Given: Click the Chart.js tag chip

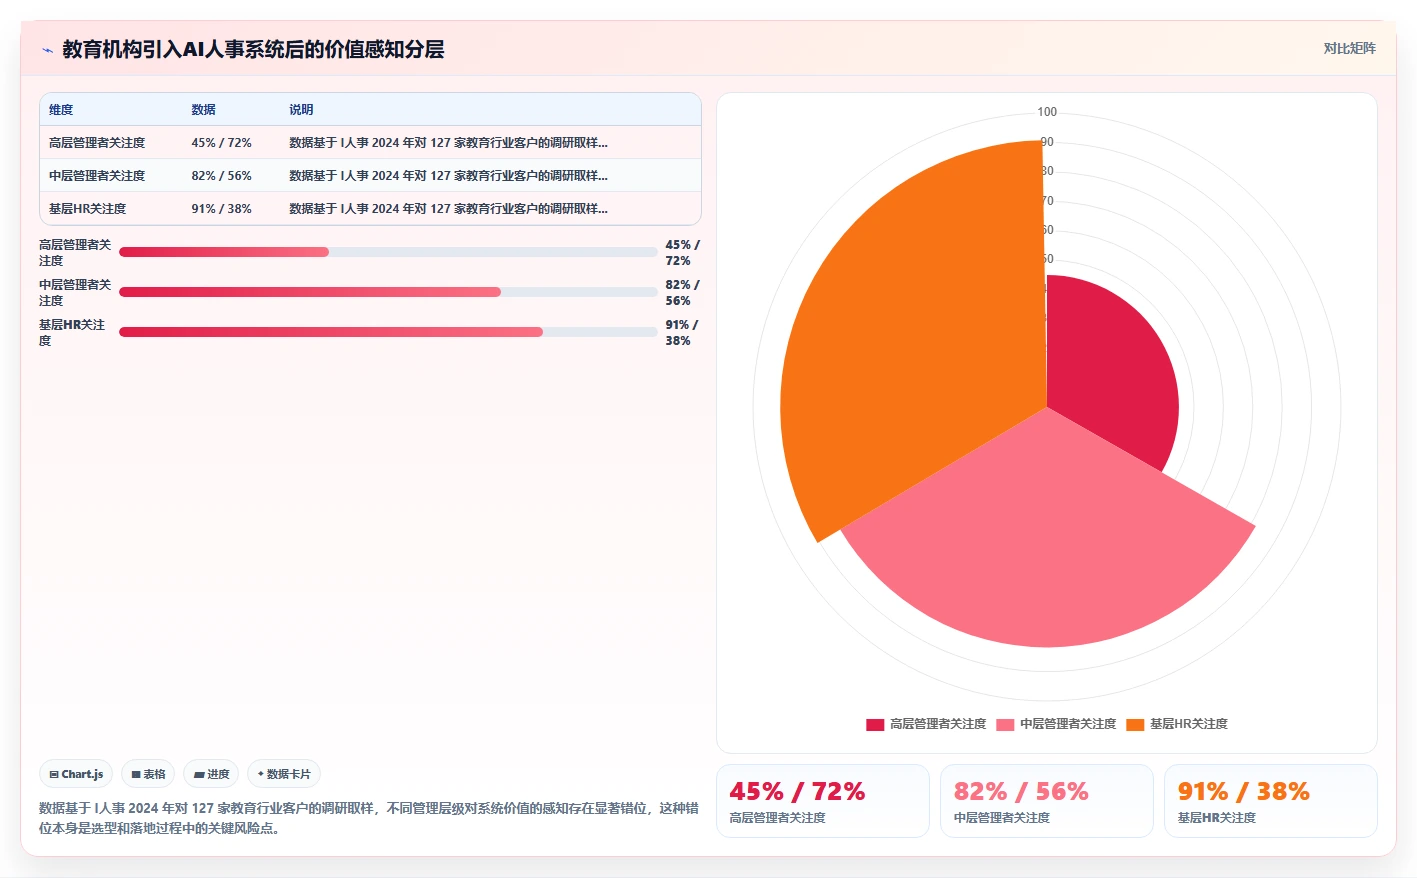Looking at the screenshot, I should click(76, 774).
